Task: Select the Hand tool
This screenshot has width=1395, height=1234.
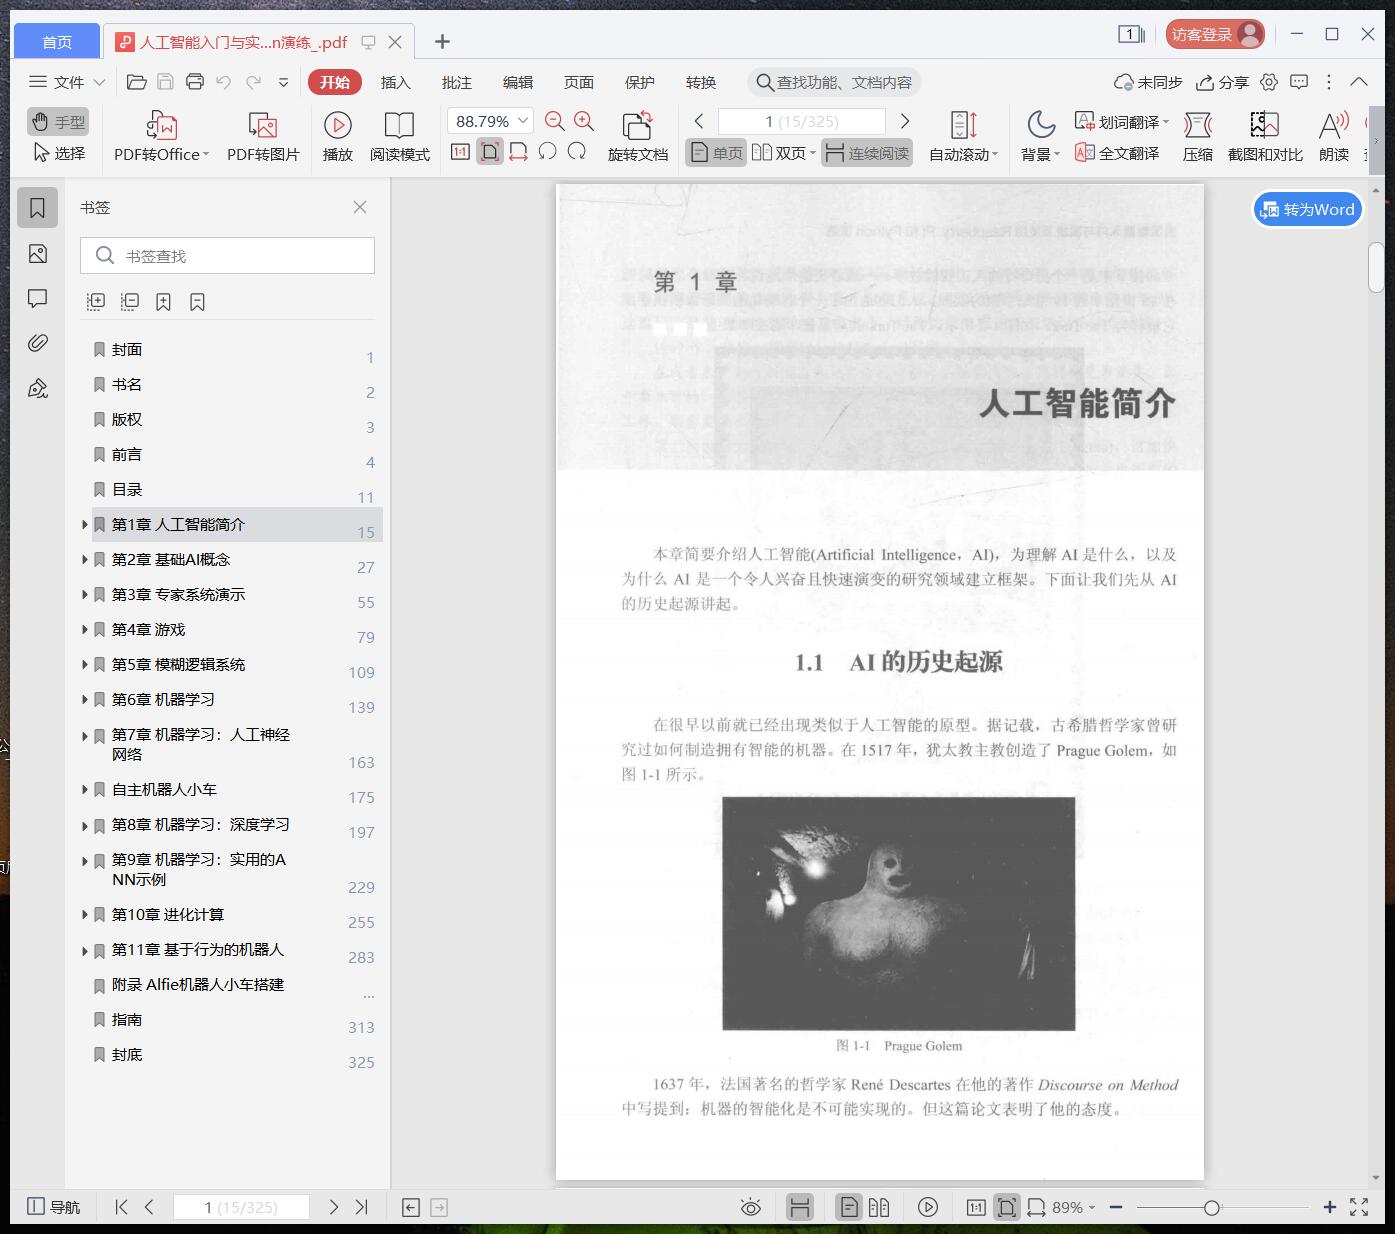Action: pos(58,122)
